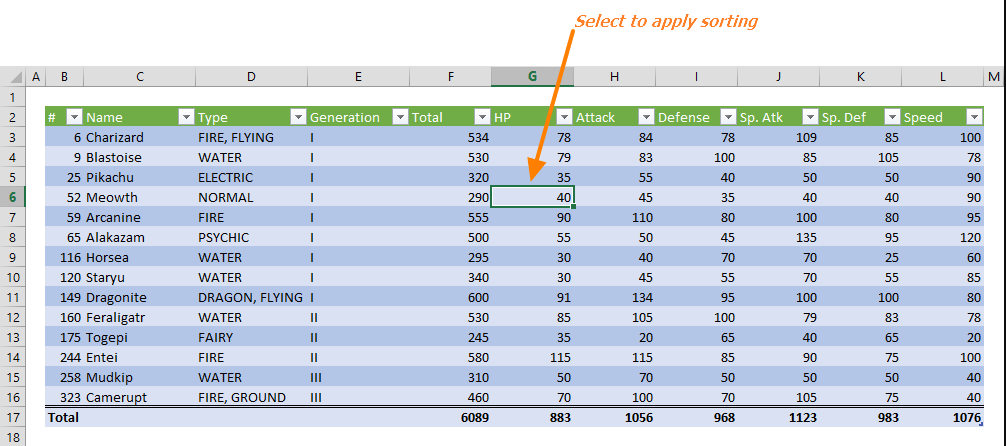This screenshot has width=1006, height=446.
Task: Open the Attack column filter dropdown
Action: 646,117
